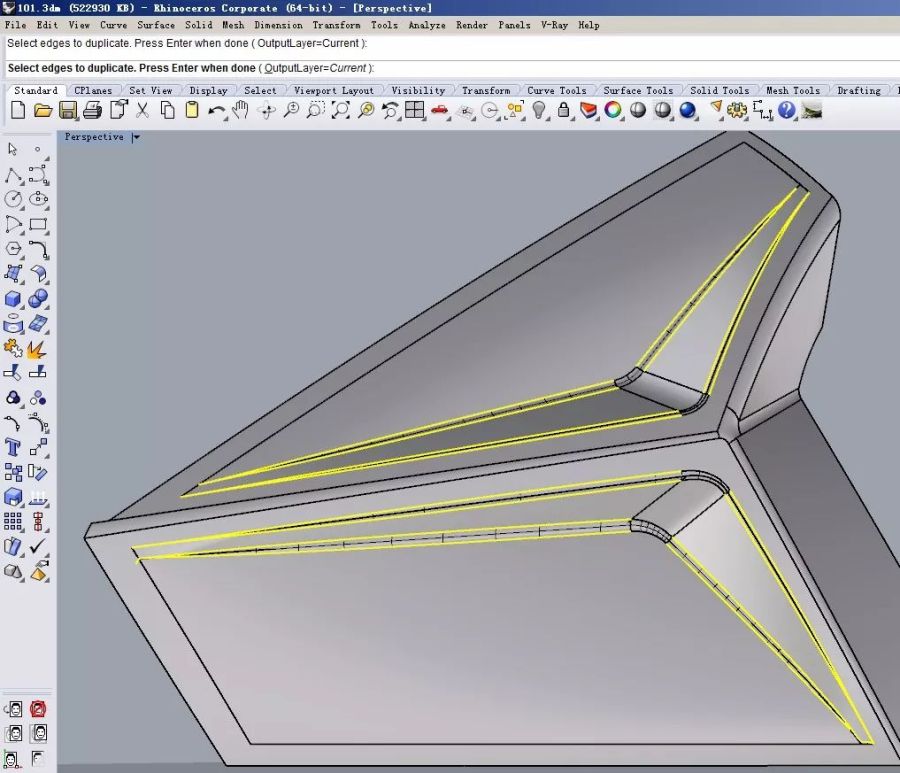Screen dimensions: 900x773
Task: Open the Analyze menu
Action: tap(426, 25)
